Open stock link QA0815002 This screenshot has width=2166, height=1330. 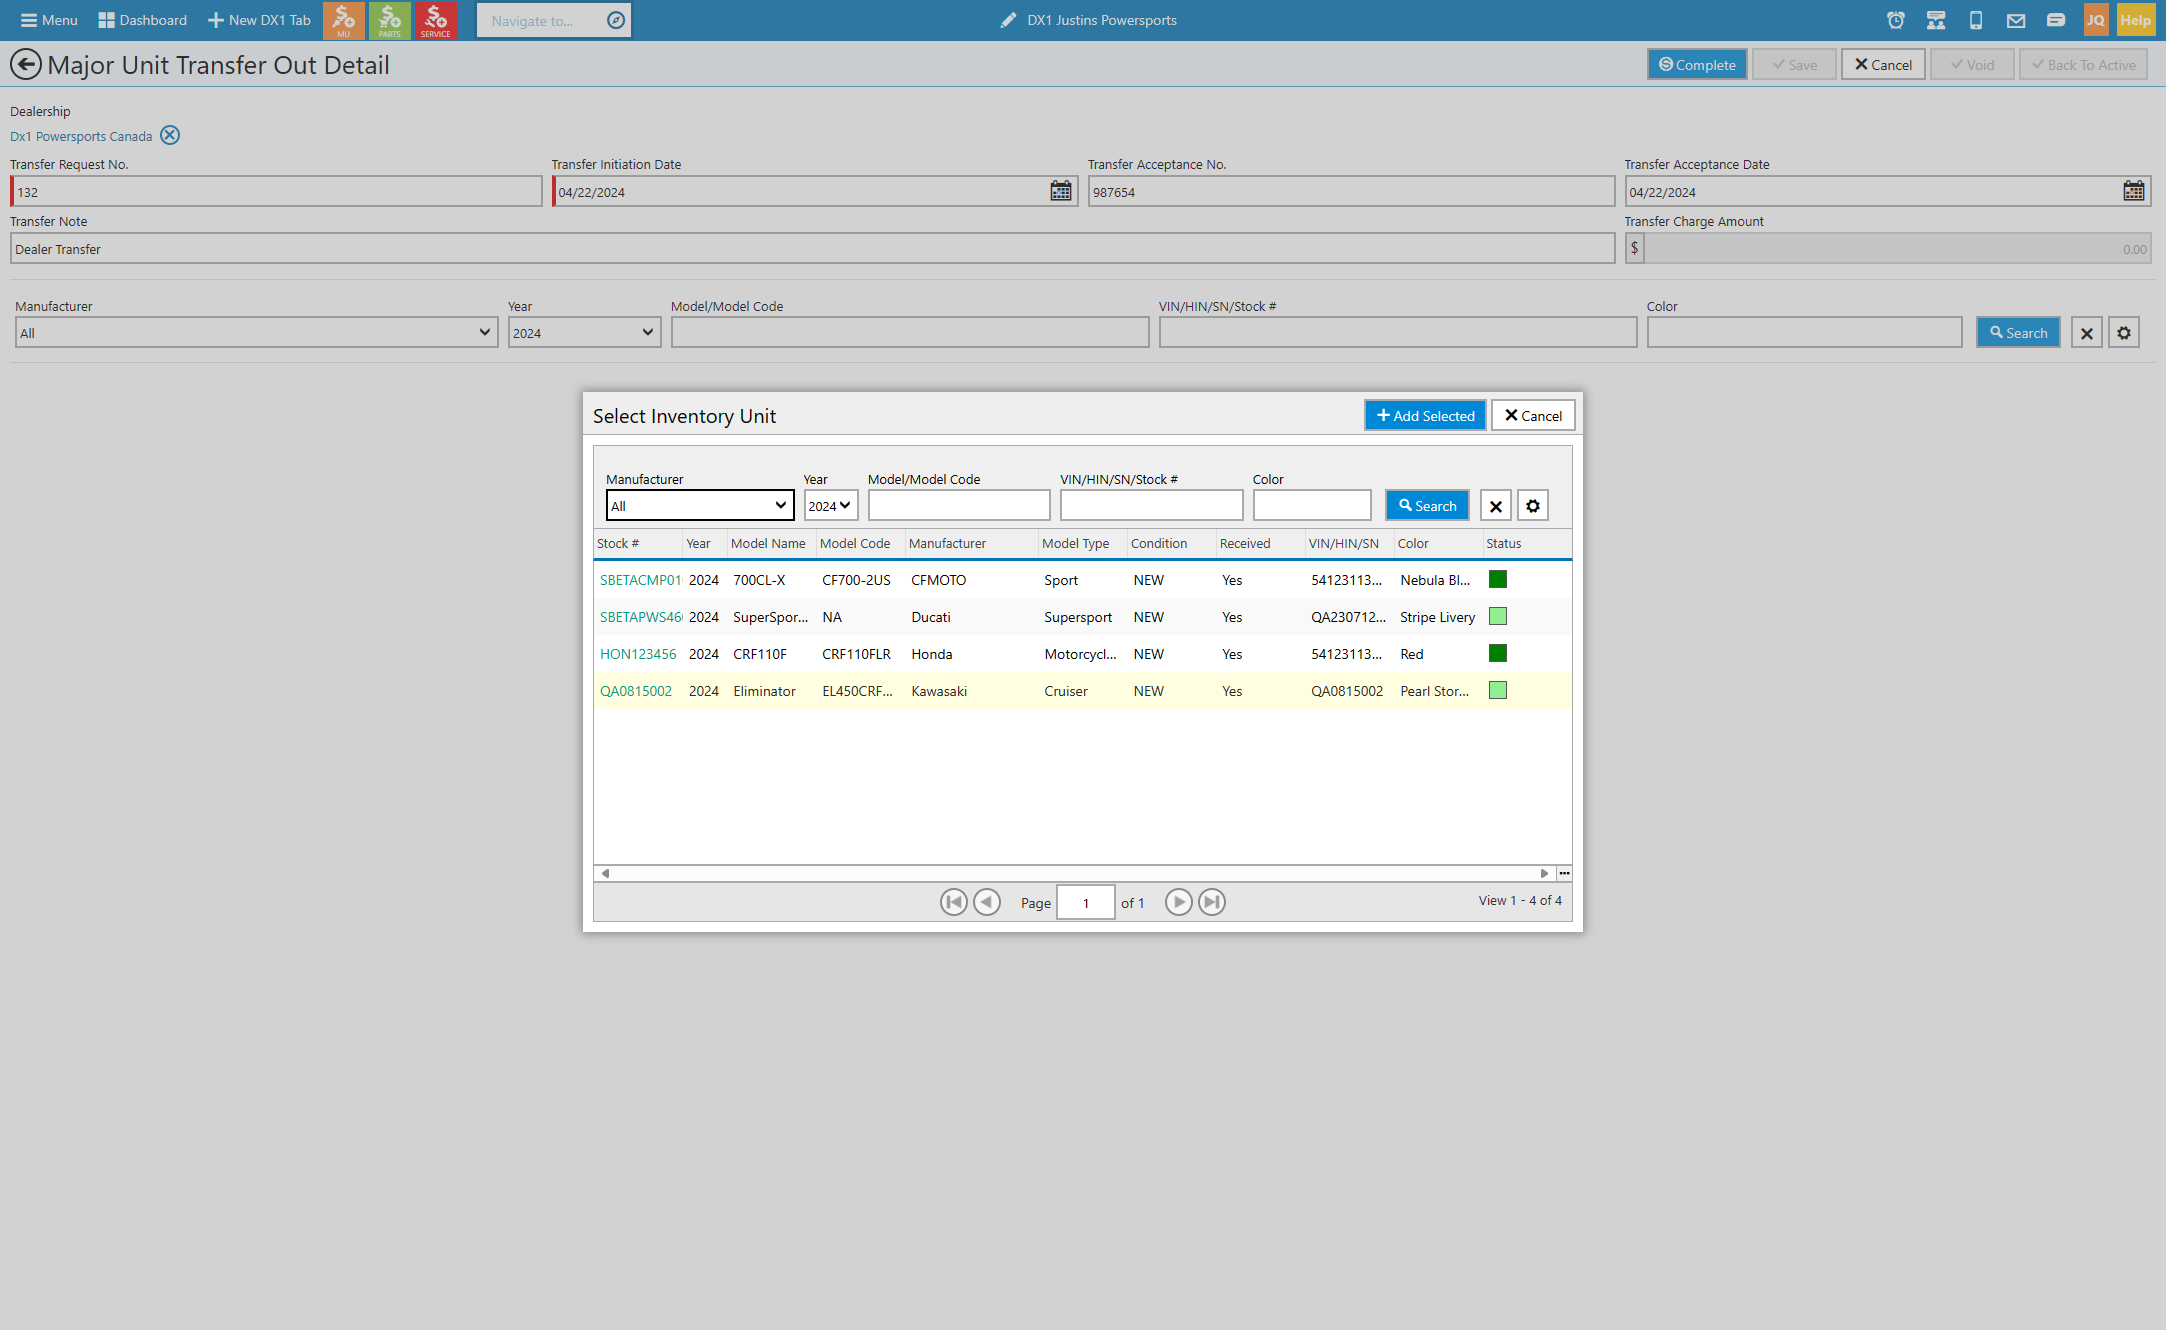pos(636,691)
